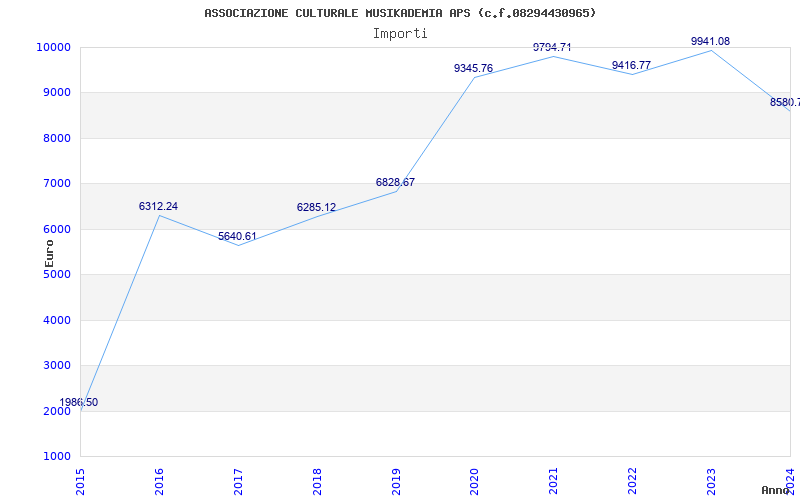Click the 9345.76 data label
800x500 pixels.
point(473,68)
